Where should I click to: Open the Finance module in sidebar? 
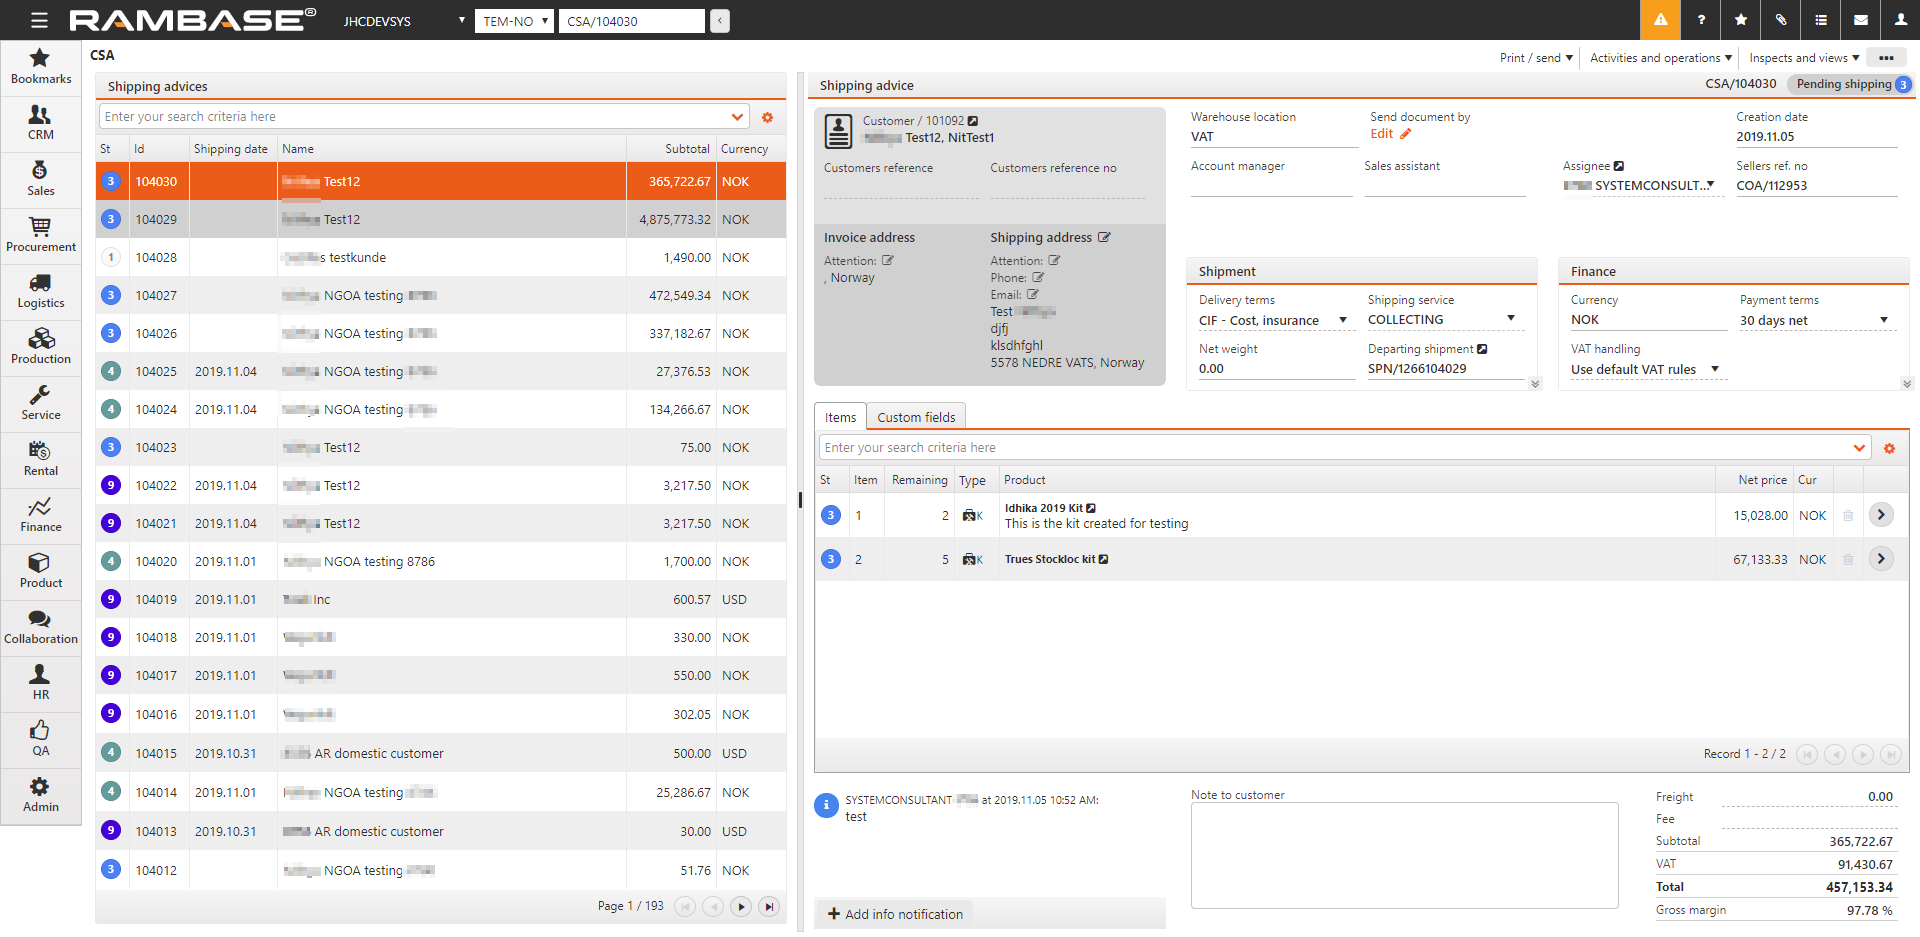point(41,515)
